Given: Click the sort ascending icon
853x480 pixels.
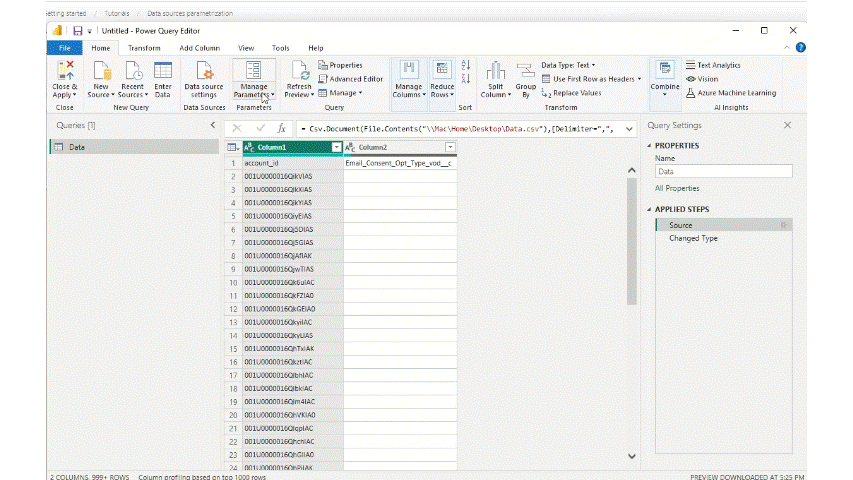Looking at the screenshot, I should pos(465,68).
